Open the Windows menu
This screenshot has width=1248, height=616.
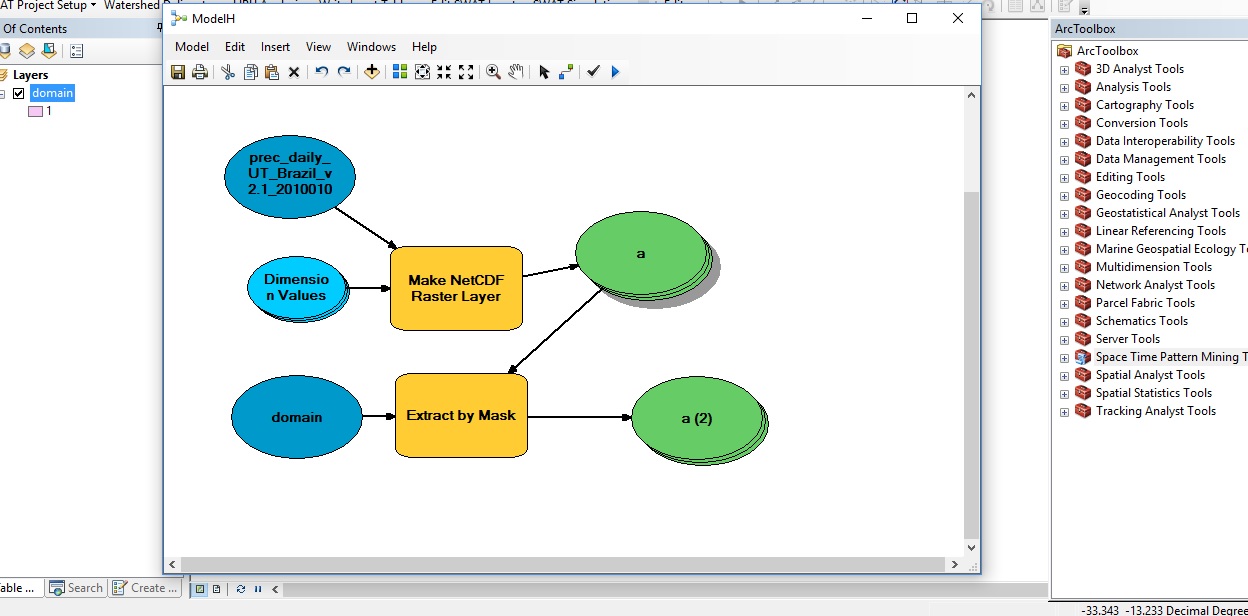pyautogui.click(x=371, y=47)
